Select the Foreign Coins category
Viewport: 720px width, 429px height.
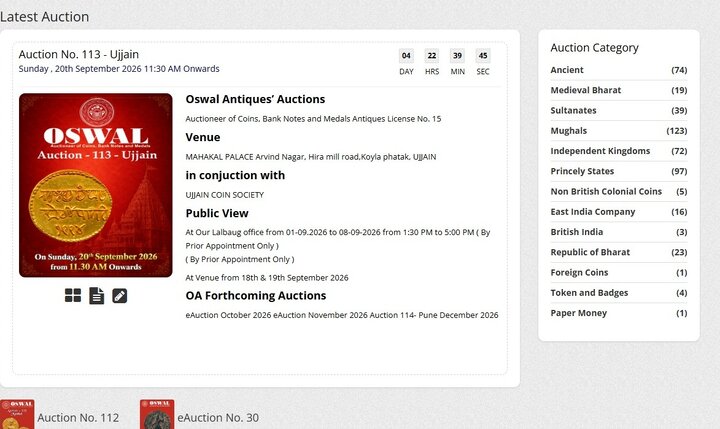[579, 272]
